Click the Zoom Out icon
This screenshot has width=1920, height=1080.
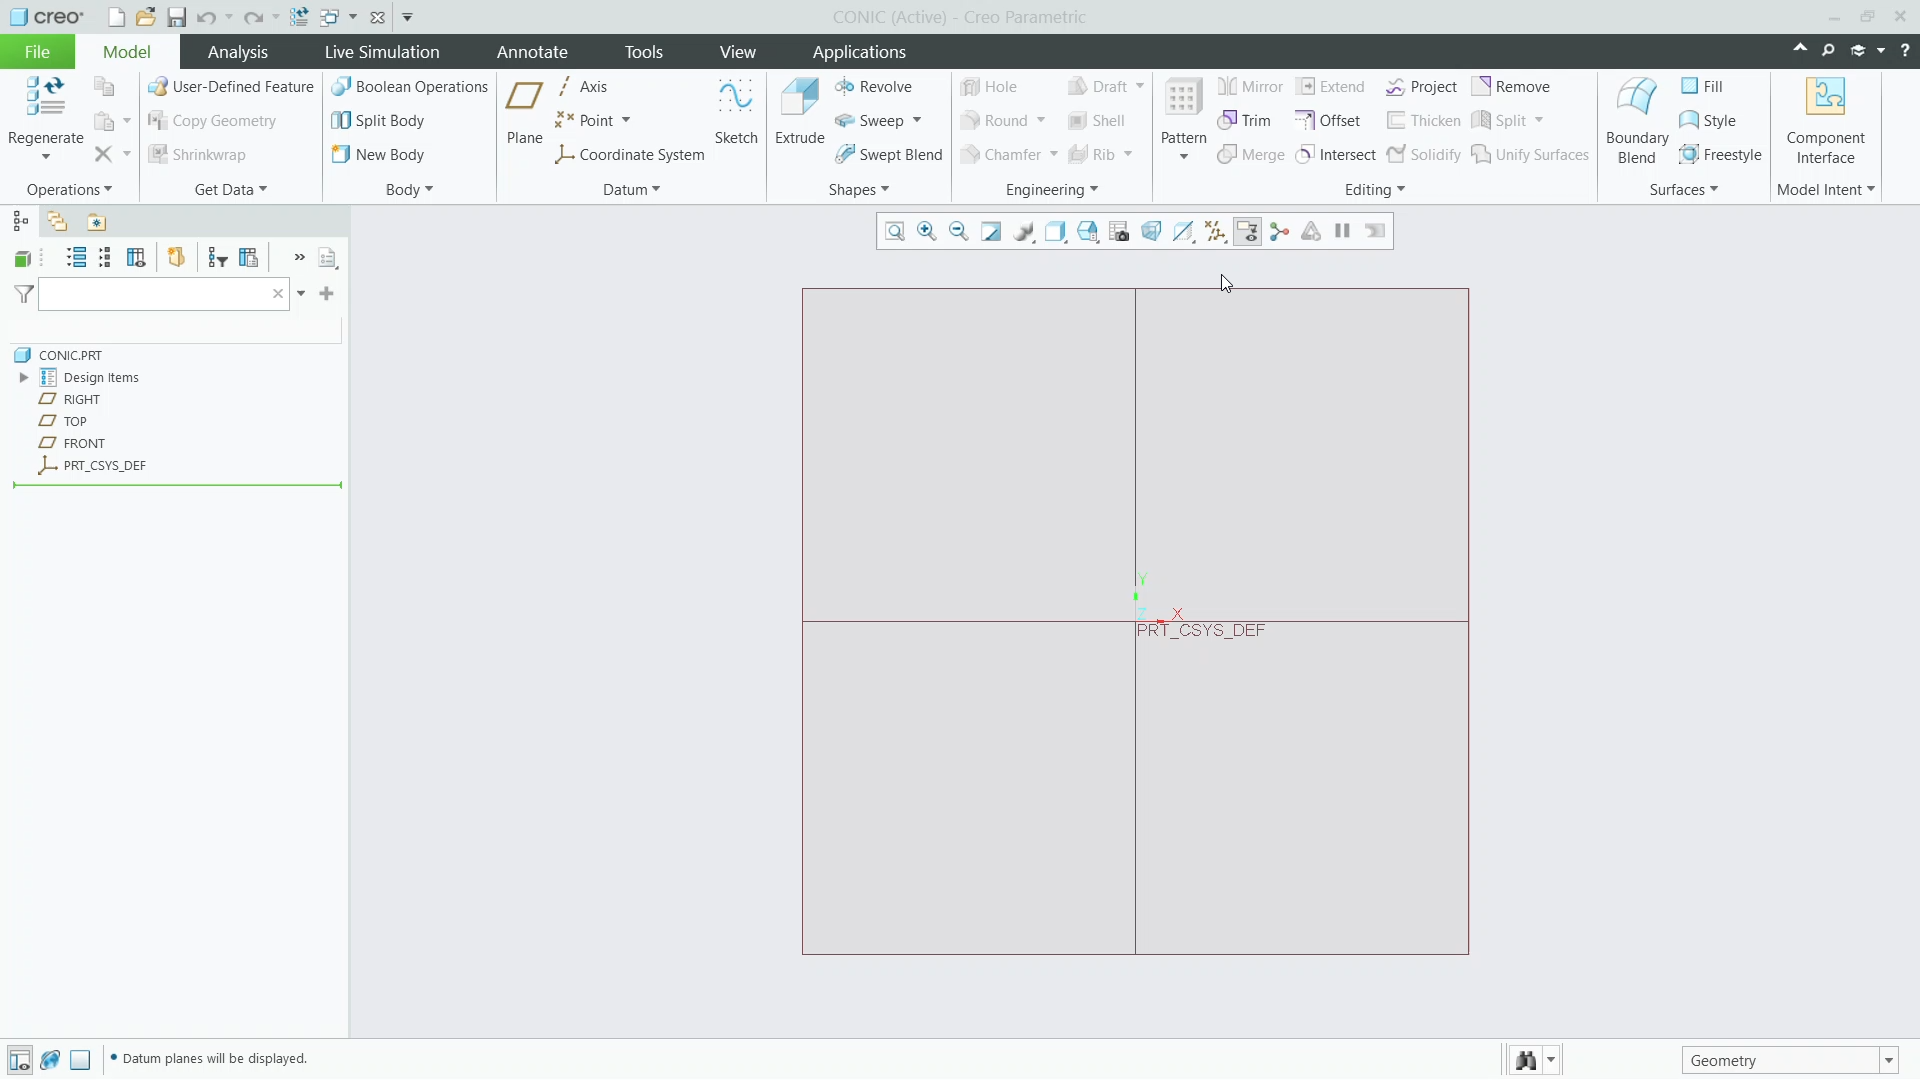point(959,232)
